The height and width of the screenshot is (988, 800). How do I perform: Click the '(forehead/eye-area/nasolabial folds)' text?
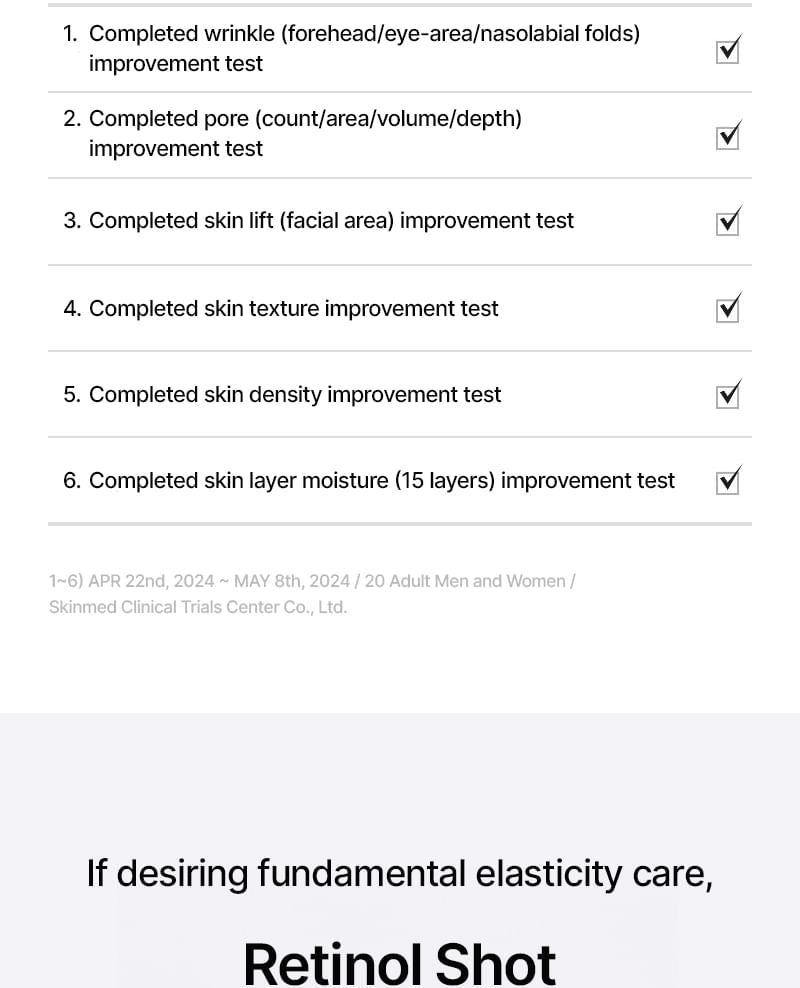point(460,33)
